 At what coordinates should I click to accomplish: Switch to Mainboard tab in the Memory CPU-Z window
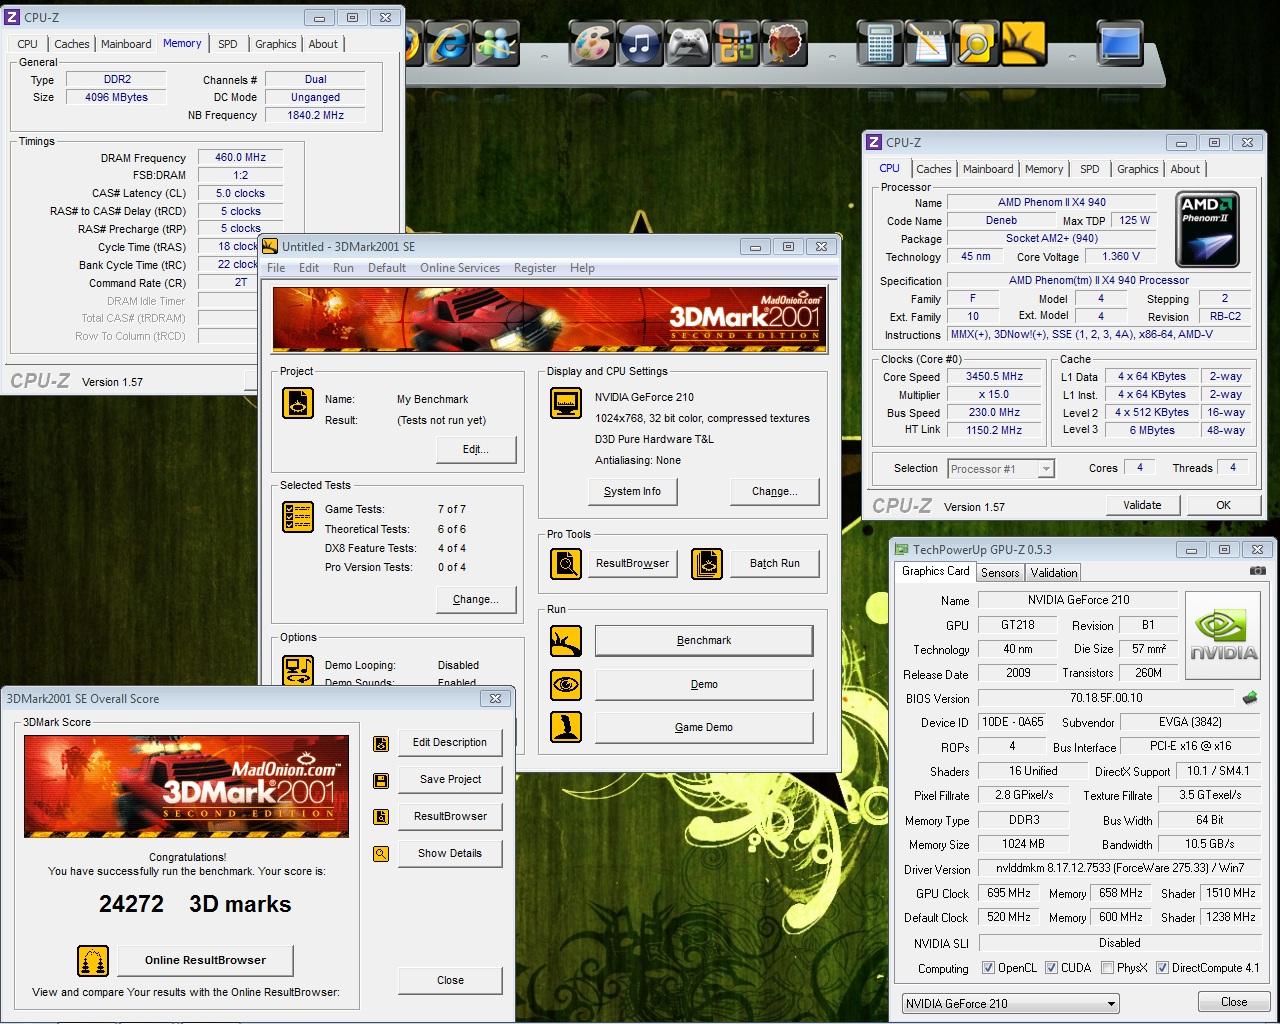(x=126, y=44)
